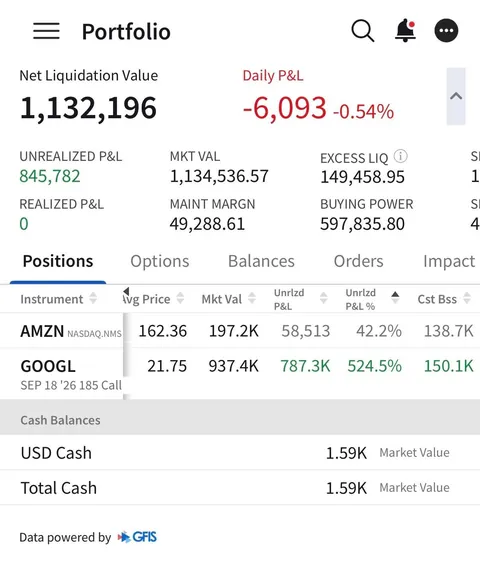This screenshot has width=480, height=573.
Task: Sort by Unrlzd P&L % column
Action: pyautogui.click(x=372, y=299)
